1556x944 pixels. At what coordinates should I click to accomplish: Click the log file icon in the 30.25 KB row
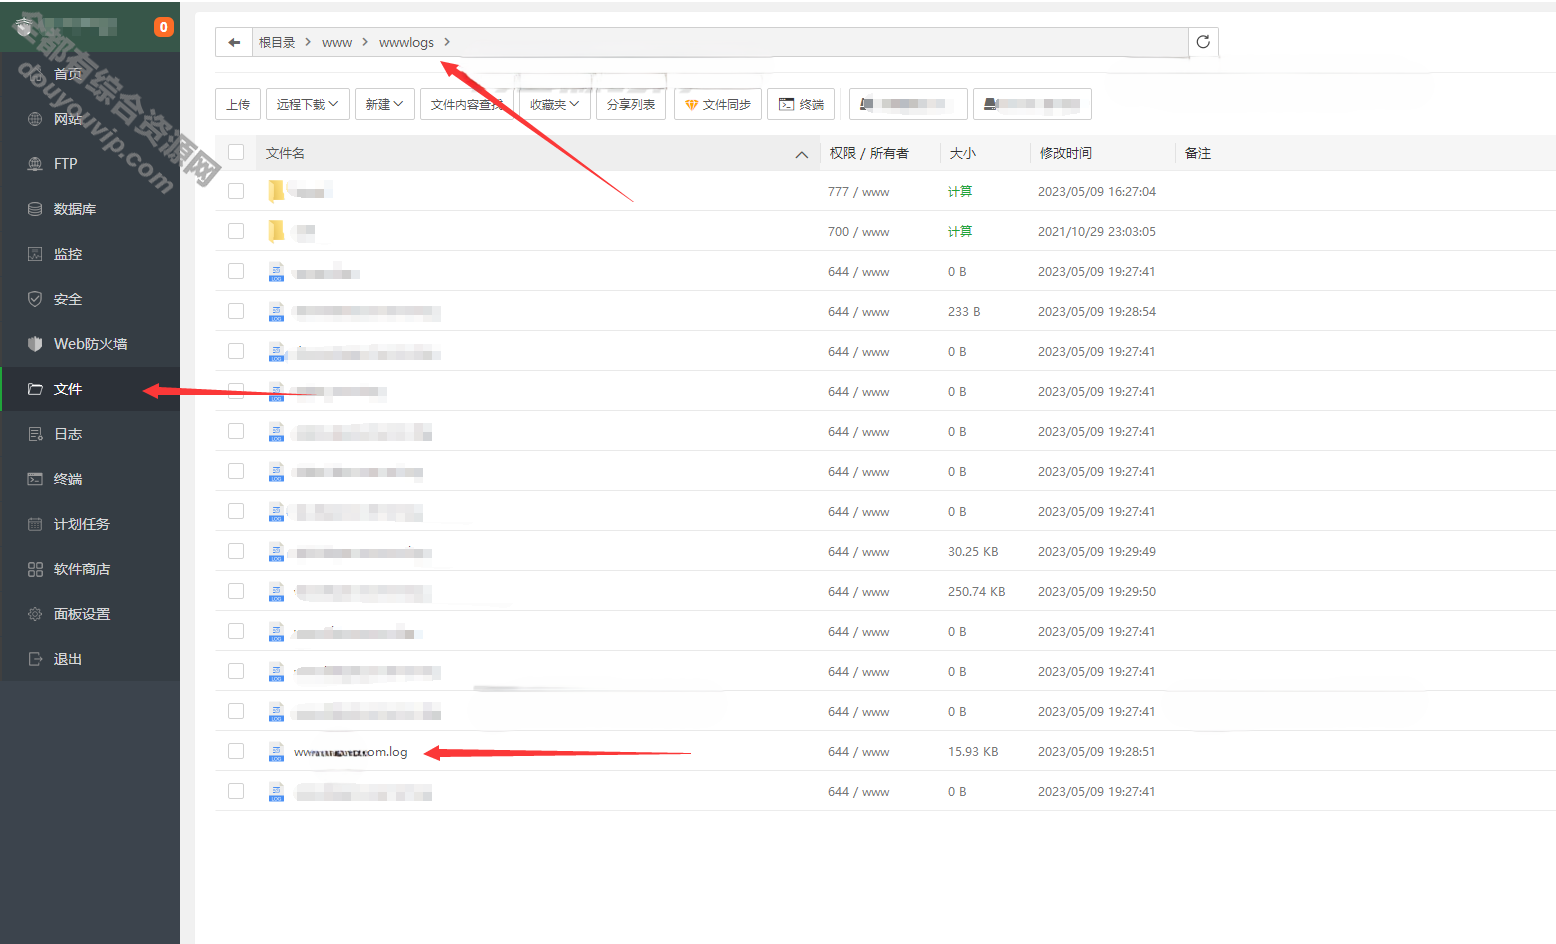(277, 552)
